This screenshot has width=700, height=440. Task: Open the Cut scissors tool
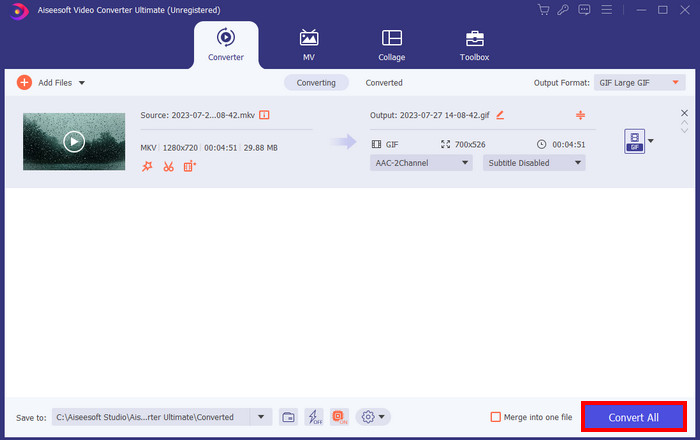168,166
